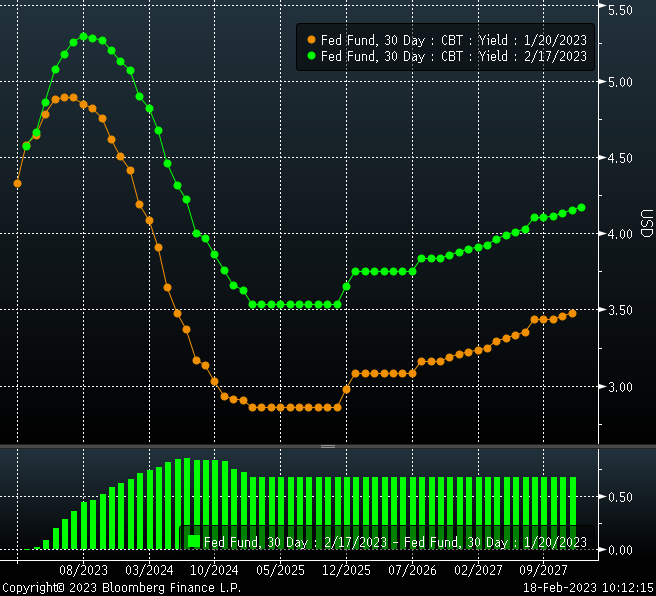Click the USD axis unit label
This screenshot has height=596, width=656.
(x=644, y=224)
